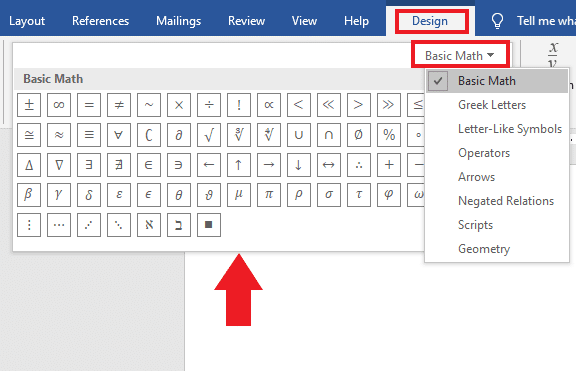Insert the approximately equal congruent symbol
This screenshot has height=371, width=576.
[x=29, y=135]
